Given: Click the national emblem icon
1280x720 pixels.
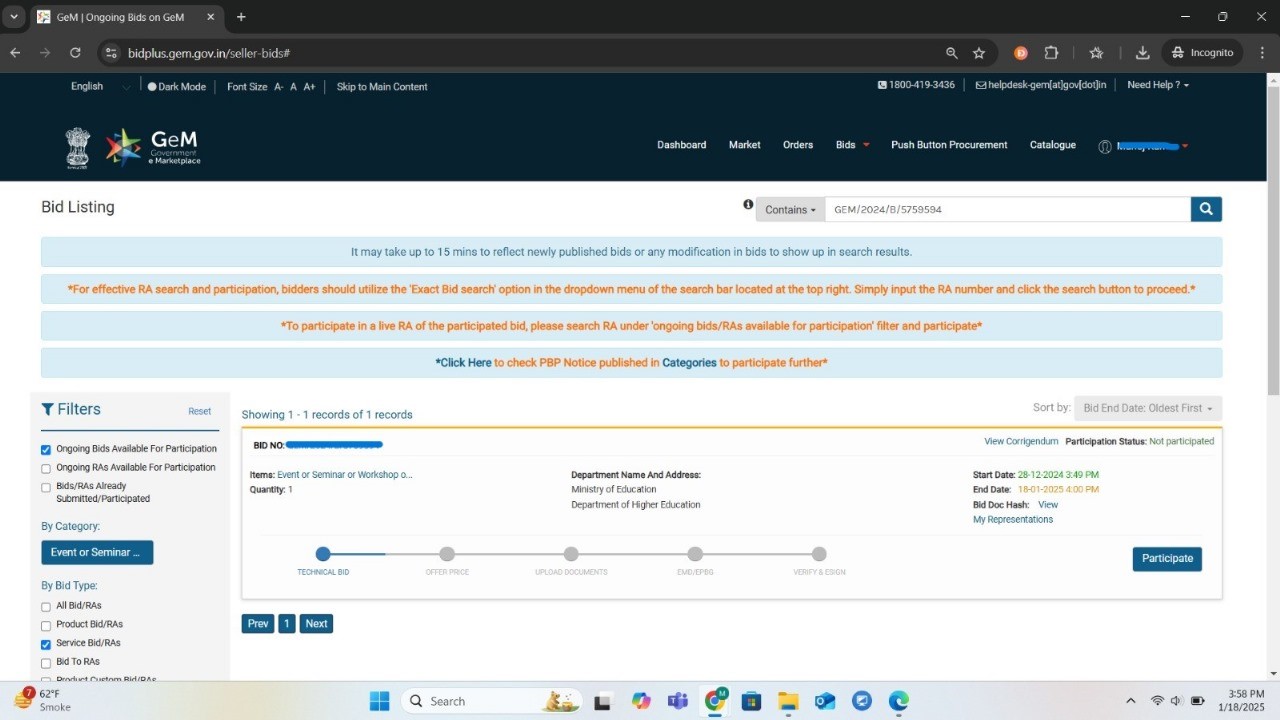Looking at the screenshot, I should [x=78, y=147].
